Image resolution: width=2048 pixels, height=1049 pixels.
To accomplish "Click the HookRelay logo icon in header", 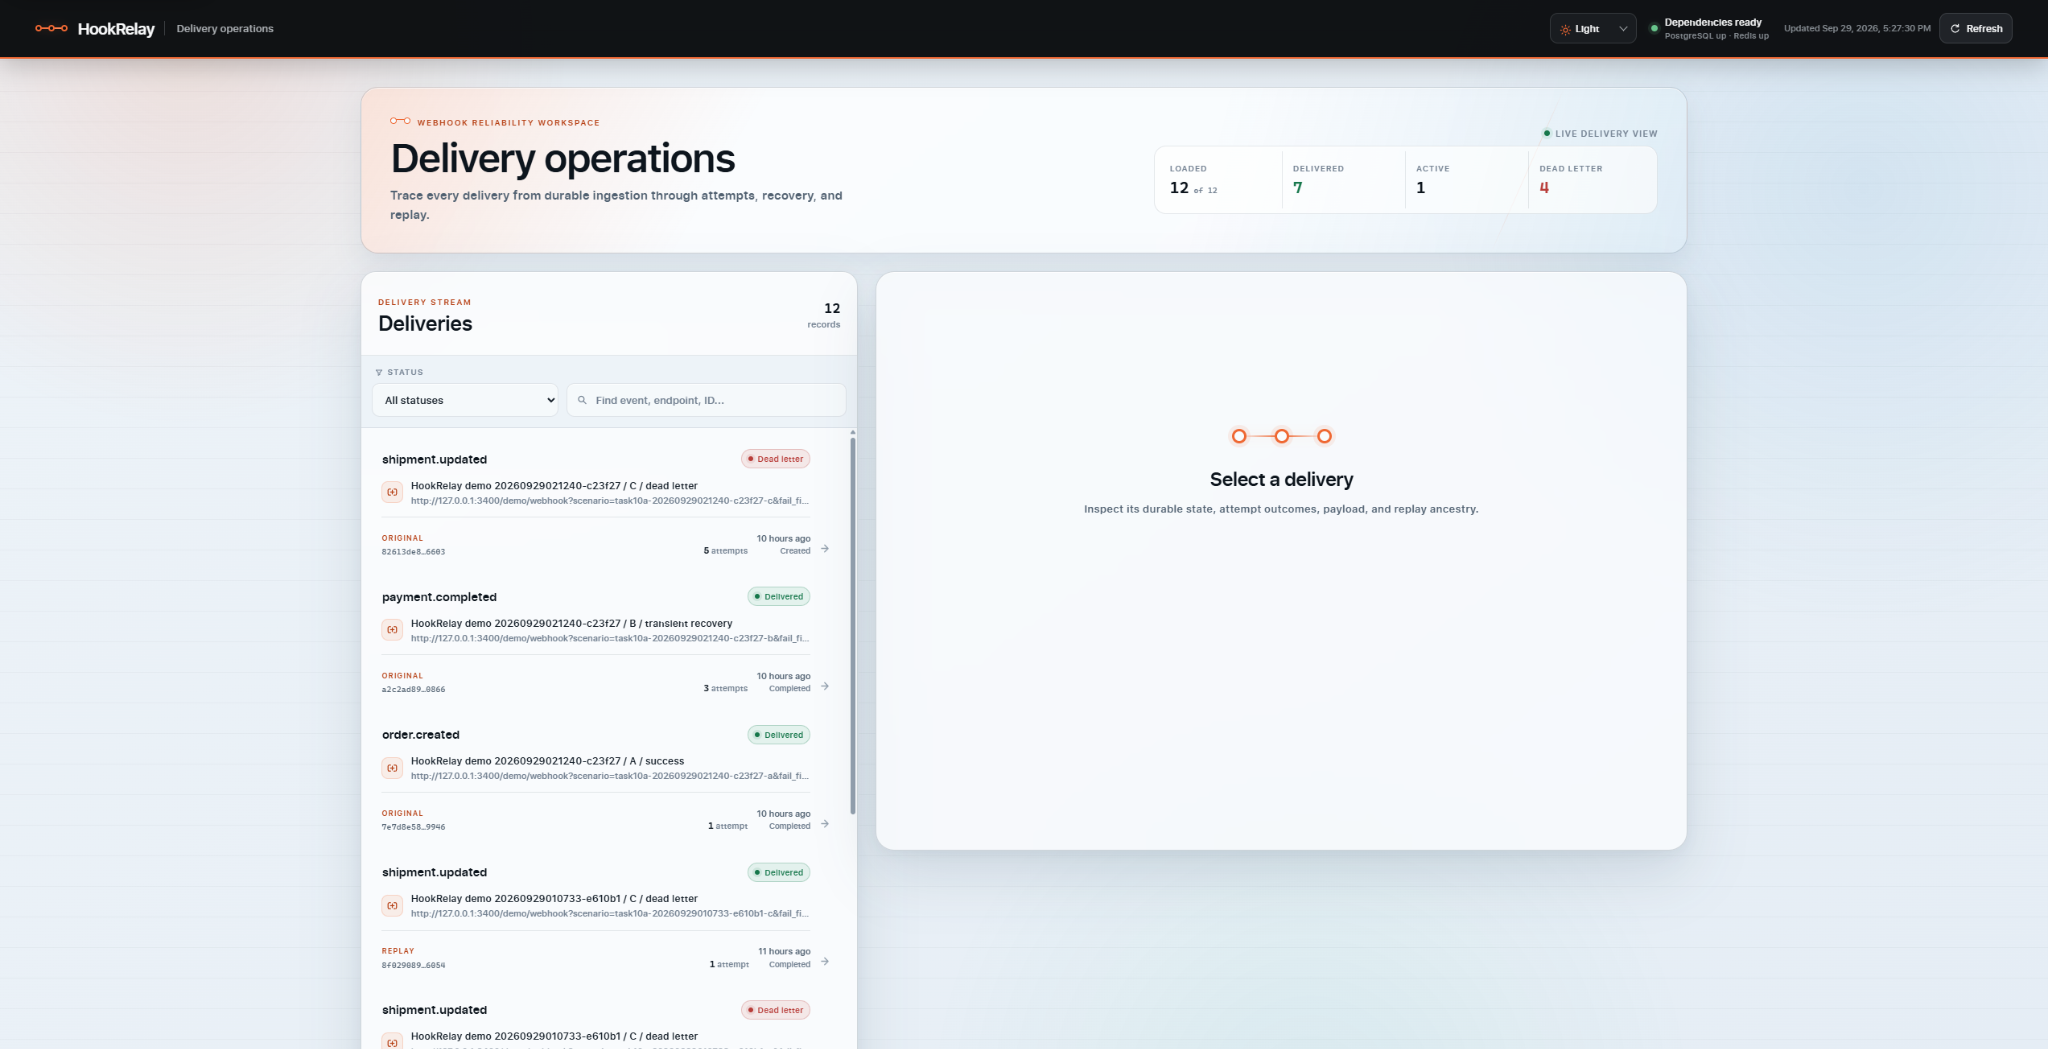I will click(x=51, y=28).
